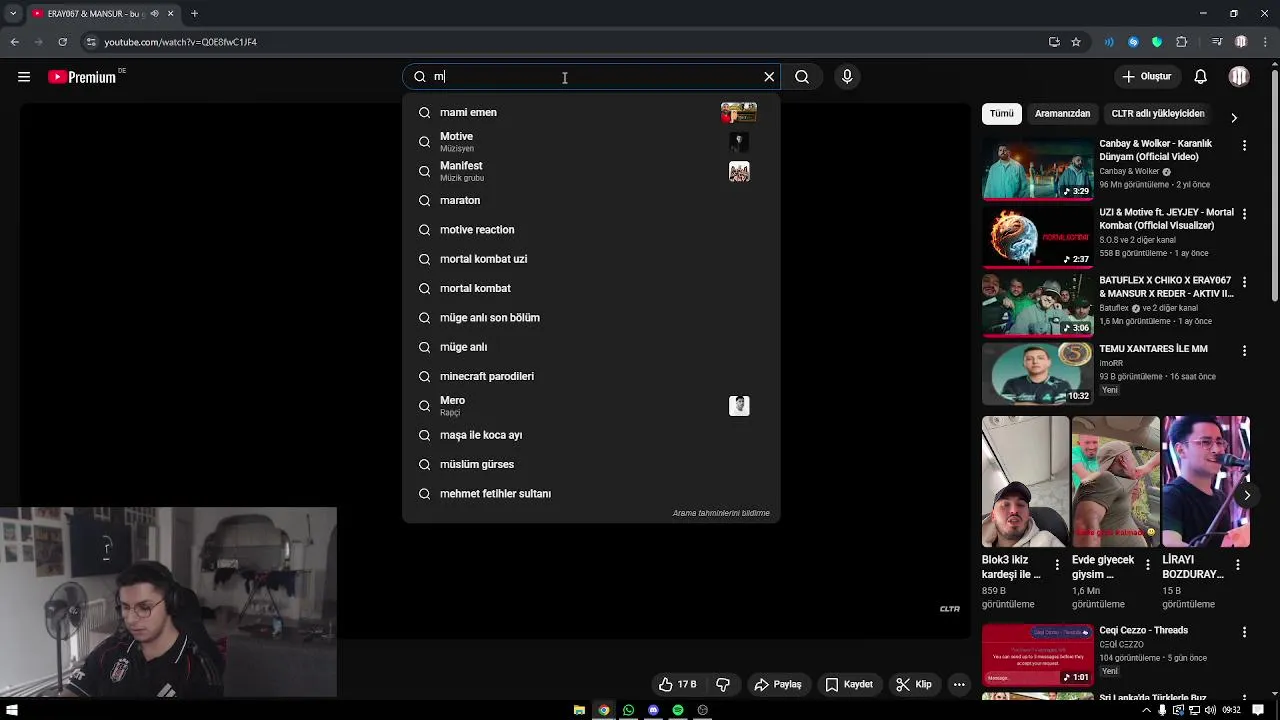Image resolution: width=1280 pixels, height=720 pixels.
Task: Pick suggestion 'Manifest' Müzik grubu
Action: click(x=590, y=171)
